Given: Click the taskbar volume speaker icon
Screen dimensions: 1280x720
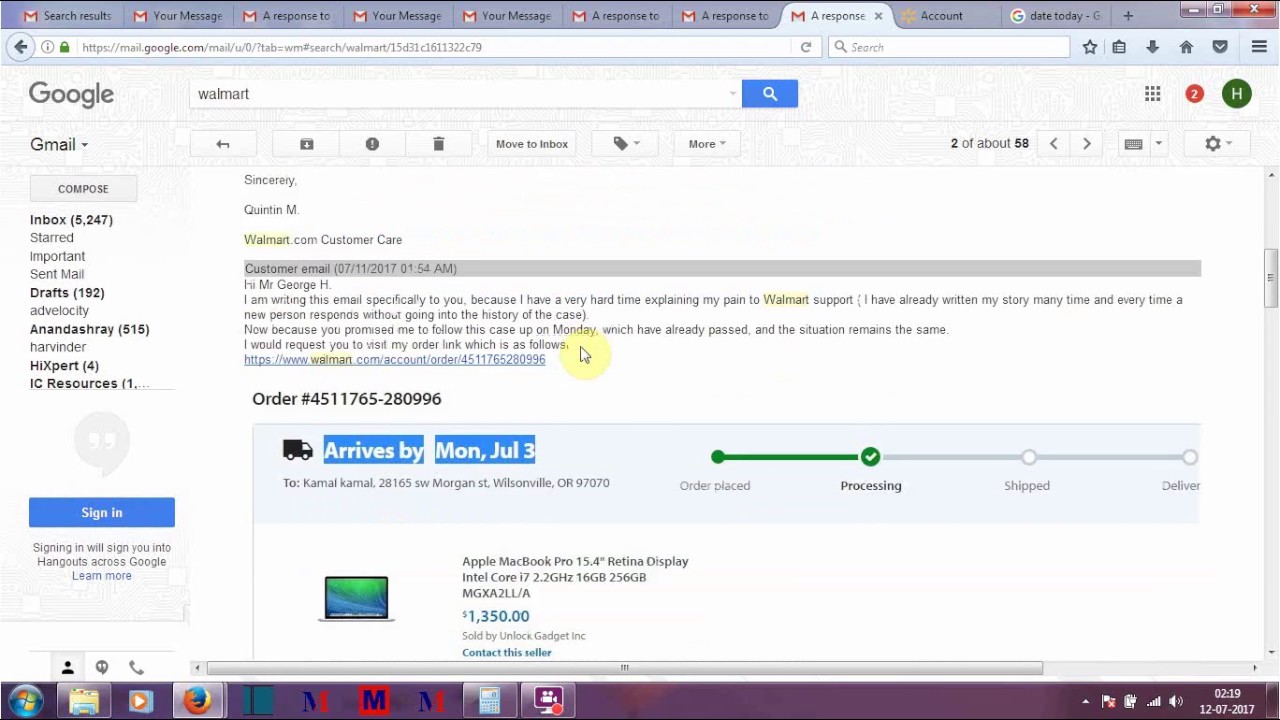Looking at the screenshot, I should (1176, 701).
